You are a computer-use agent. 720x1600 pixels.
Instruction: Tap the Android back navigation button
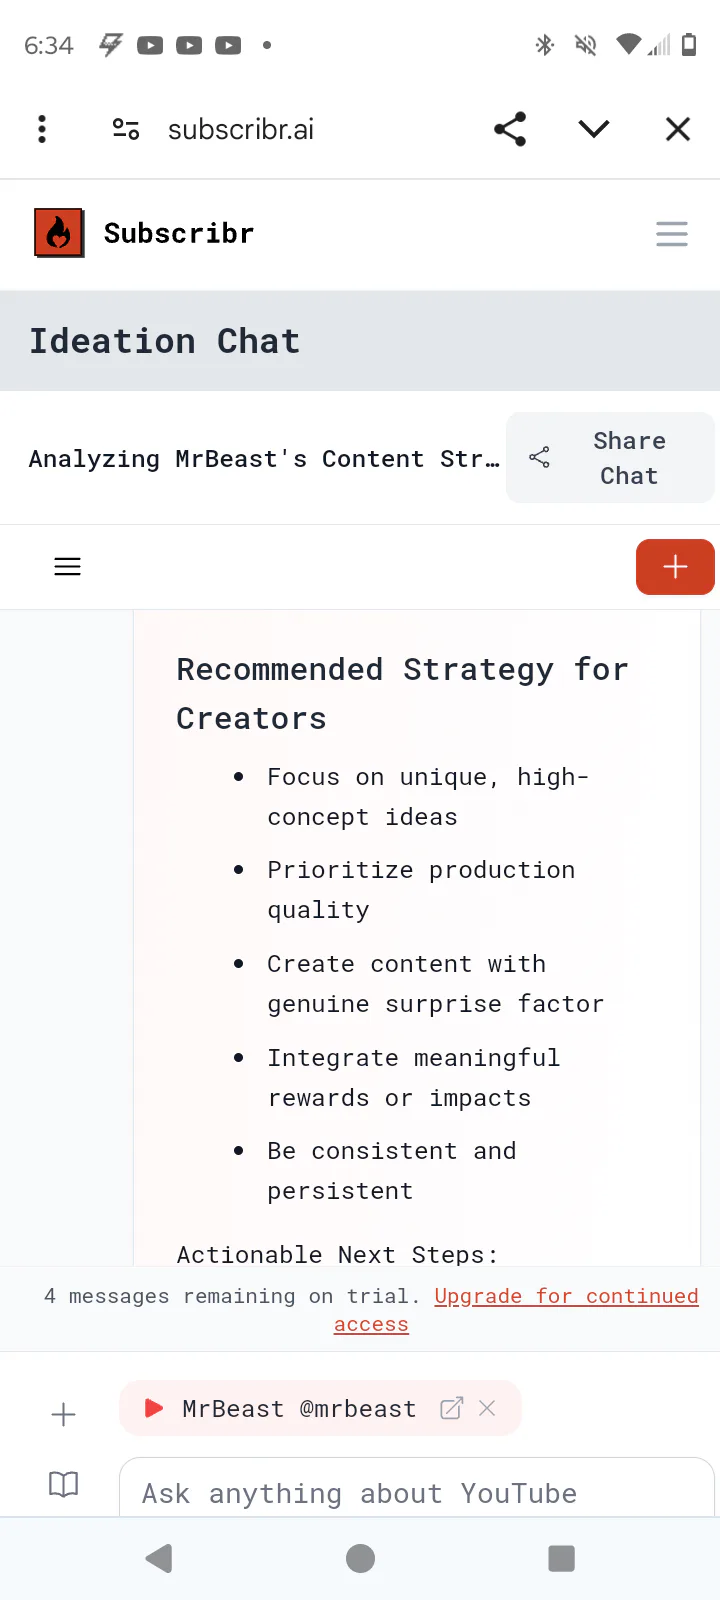(x=159, y=1558)
